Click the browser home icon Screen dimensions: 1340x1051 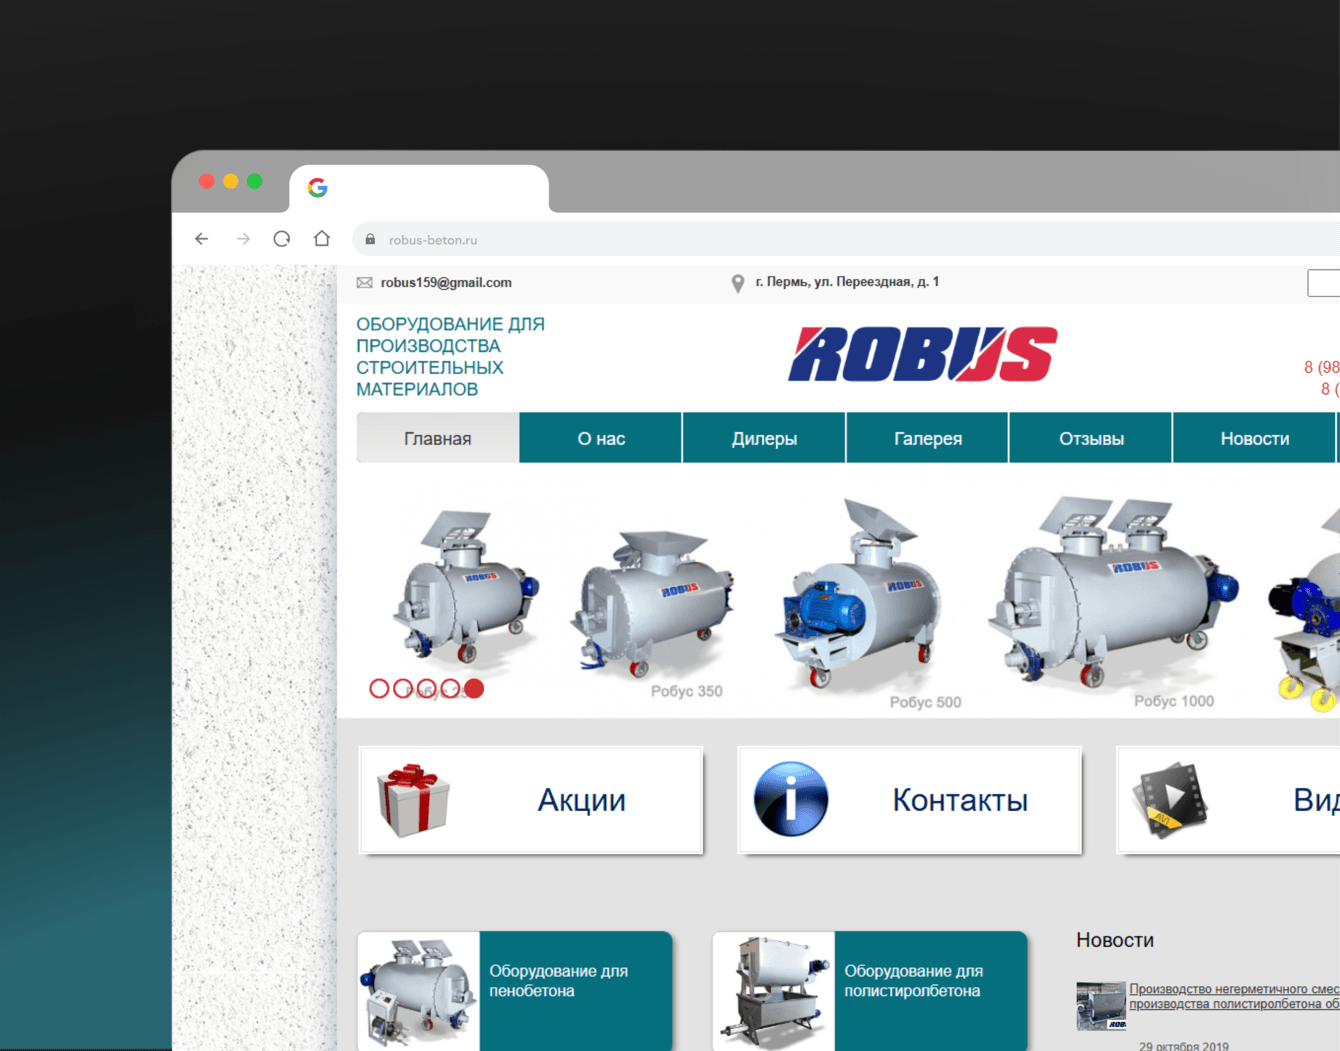tap(321, 239)
